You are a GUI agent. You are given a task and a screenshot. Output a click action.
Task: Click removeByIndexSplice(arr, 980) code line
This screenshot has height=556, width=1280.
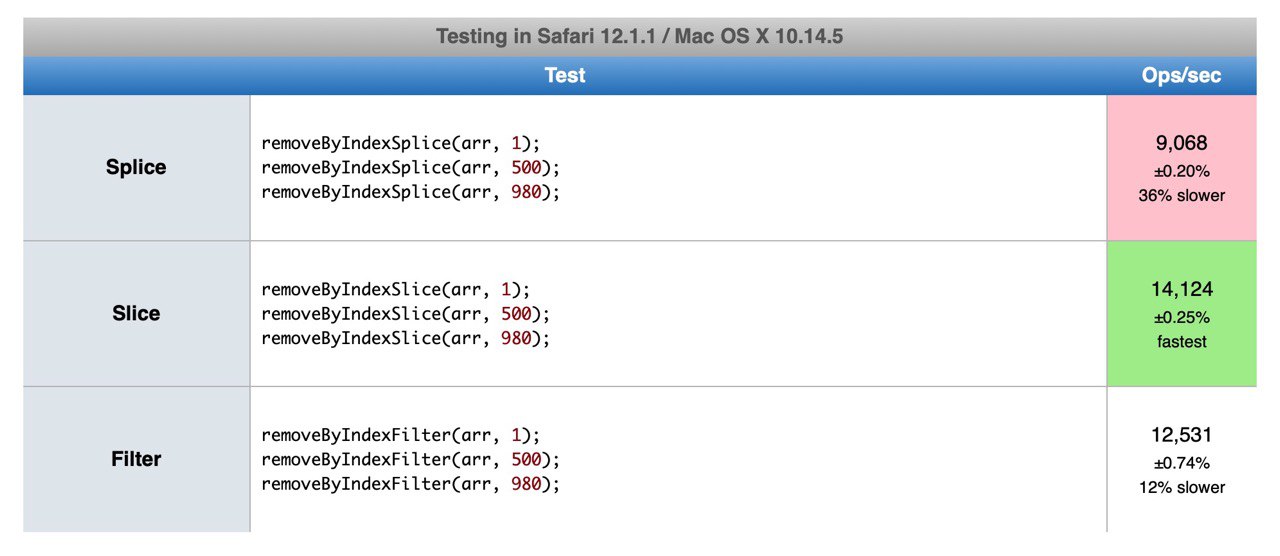(411, 192)
